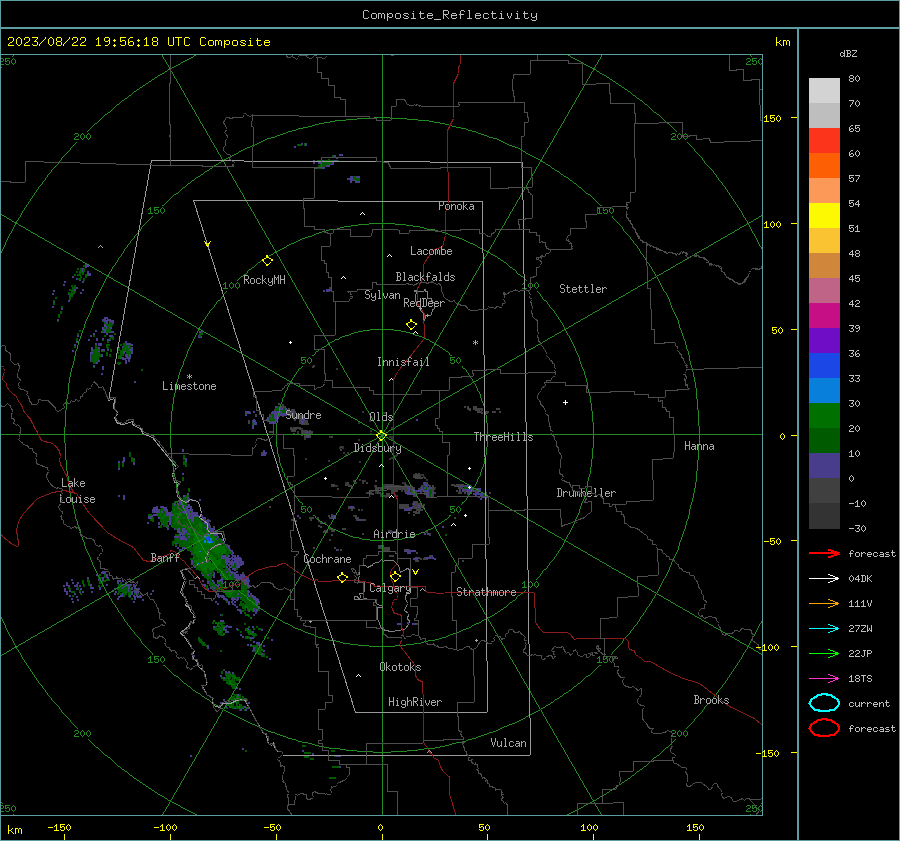Click the Stettler town label
The height and width of the screenshot is (841, 900).
click(583, 289)
